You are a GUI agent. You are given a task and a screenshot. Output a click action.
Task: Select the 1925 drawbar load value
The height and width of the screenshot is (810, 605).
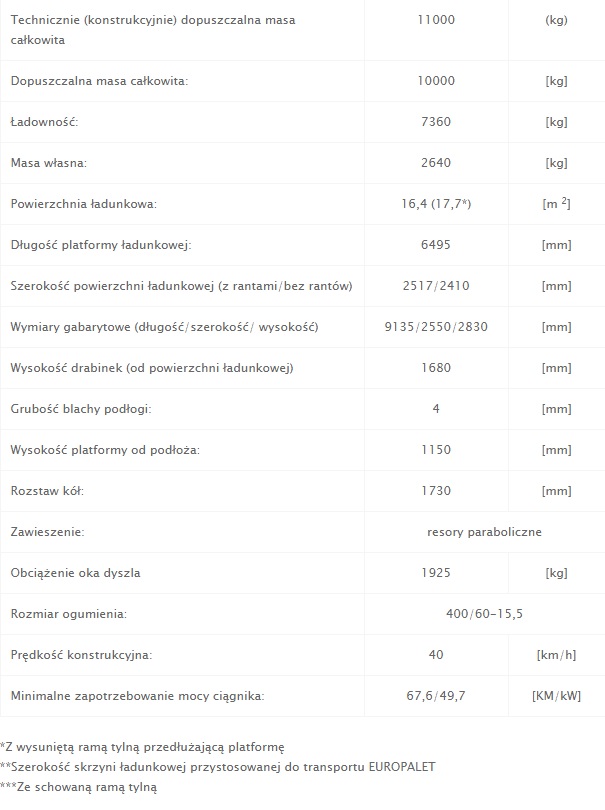436,572
